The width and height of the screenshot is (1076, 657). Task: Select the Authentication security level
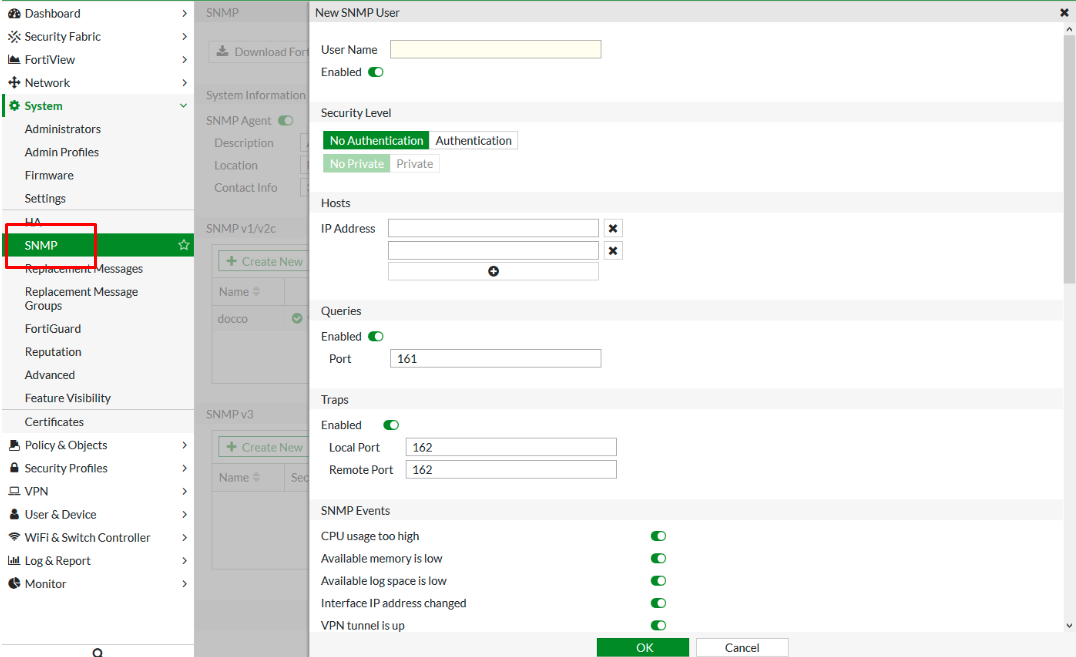(473, 140)
